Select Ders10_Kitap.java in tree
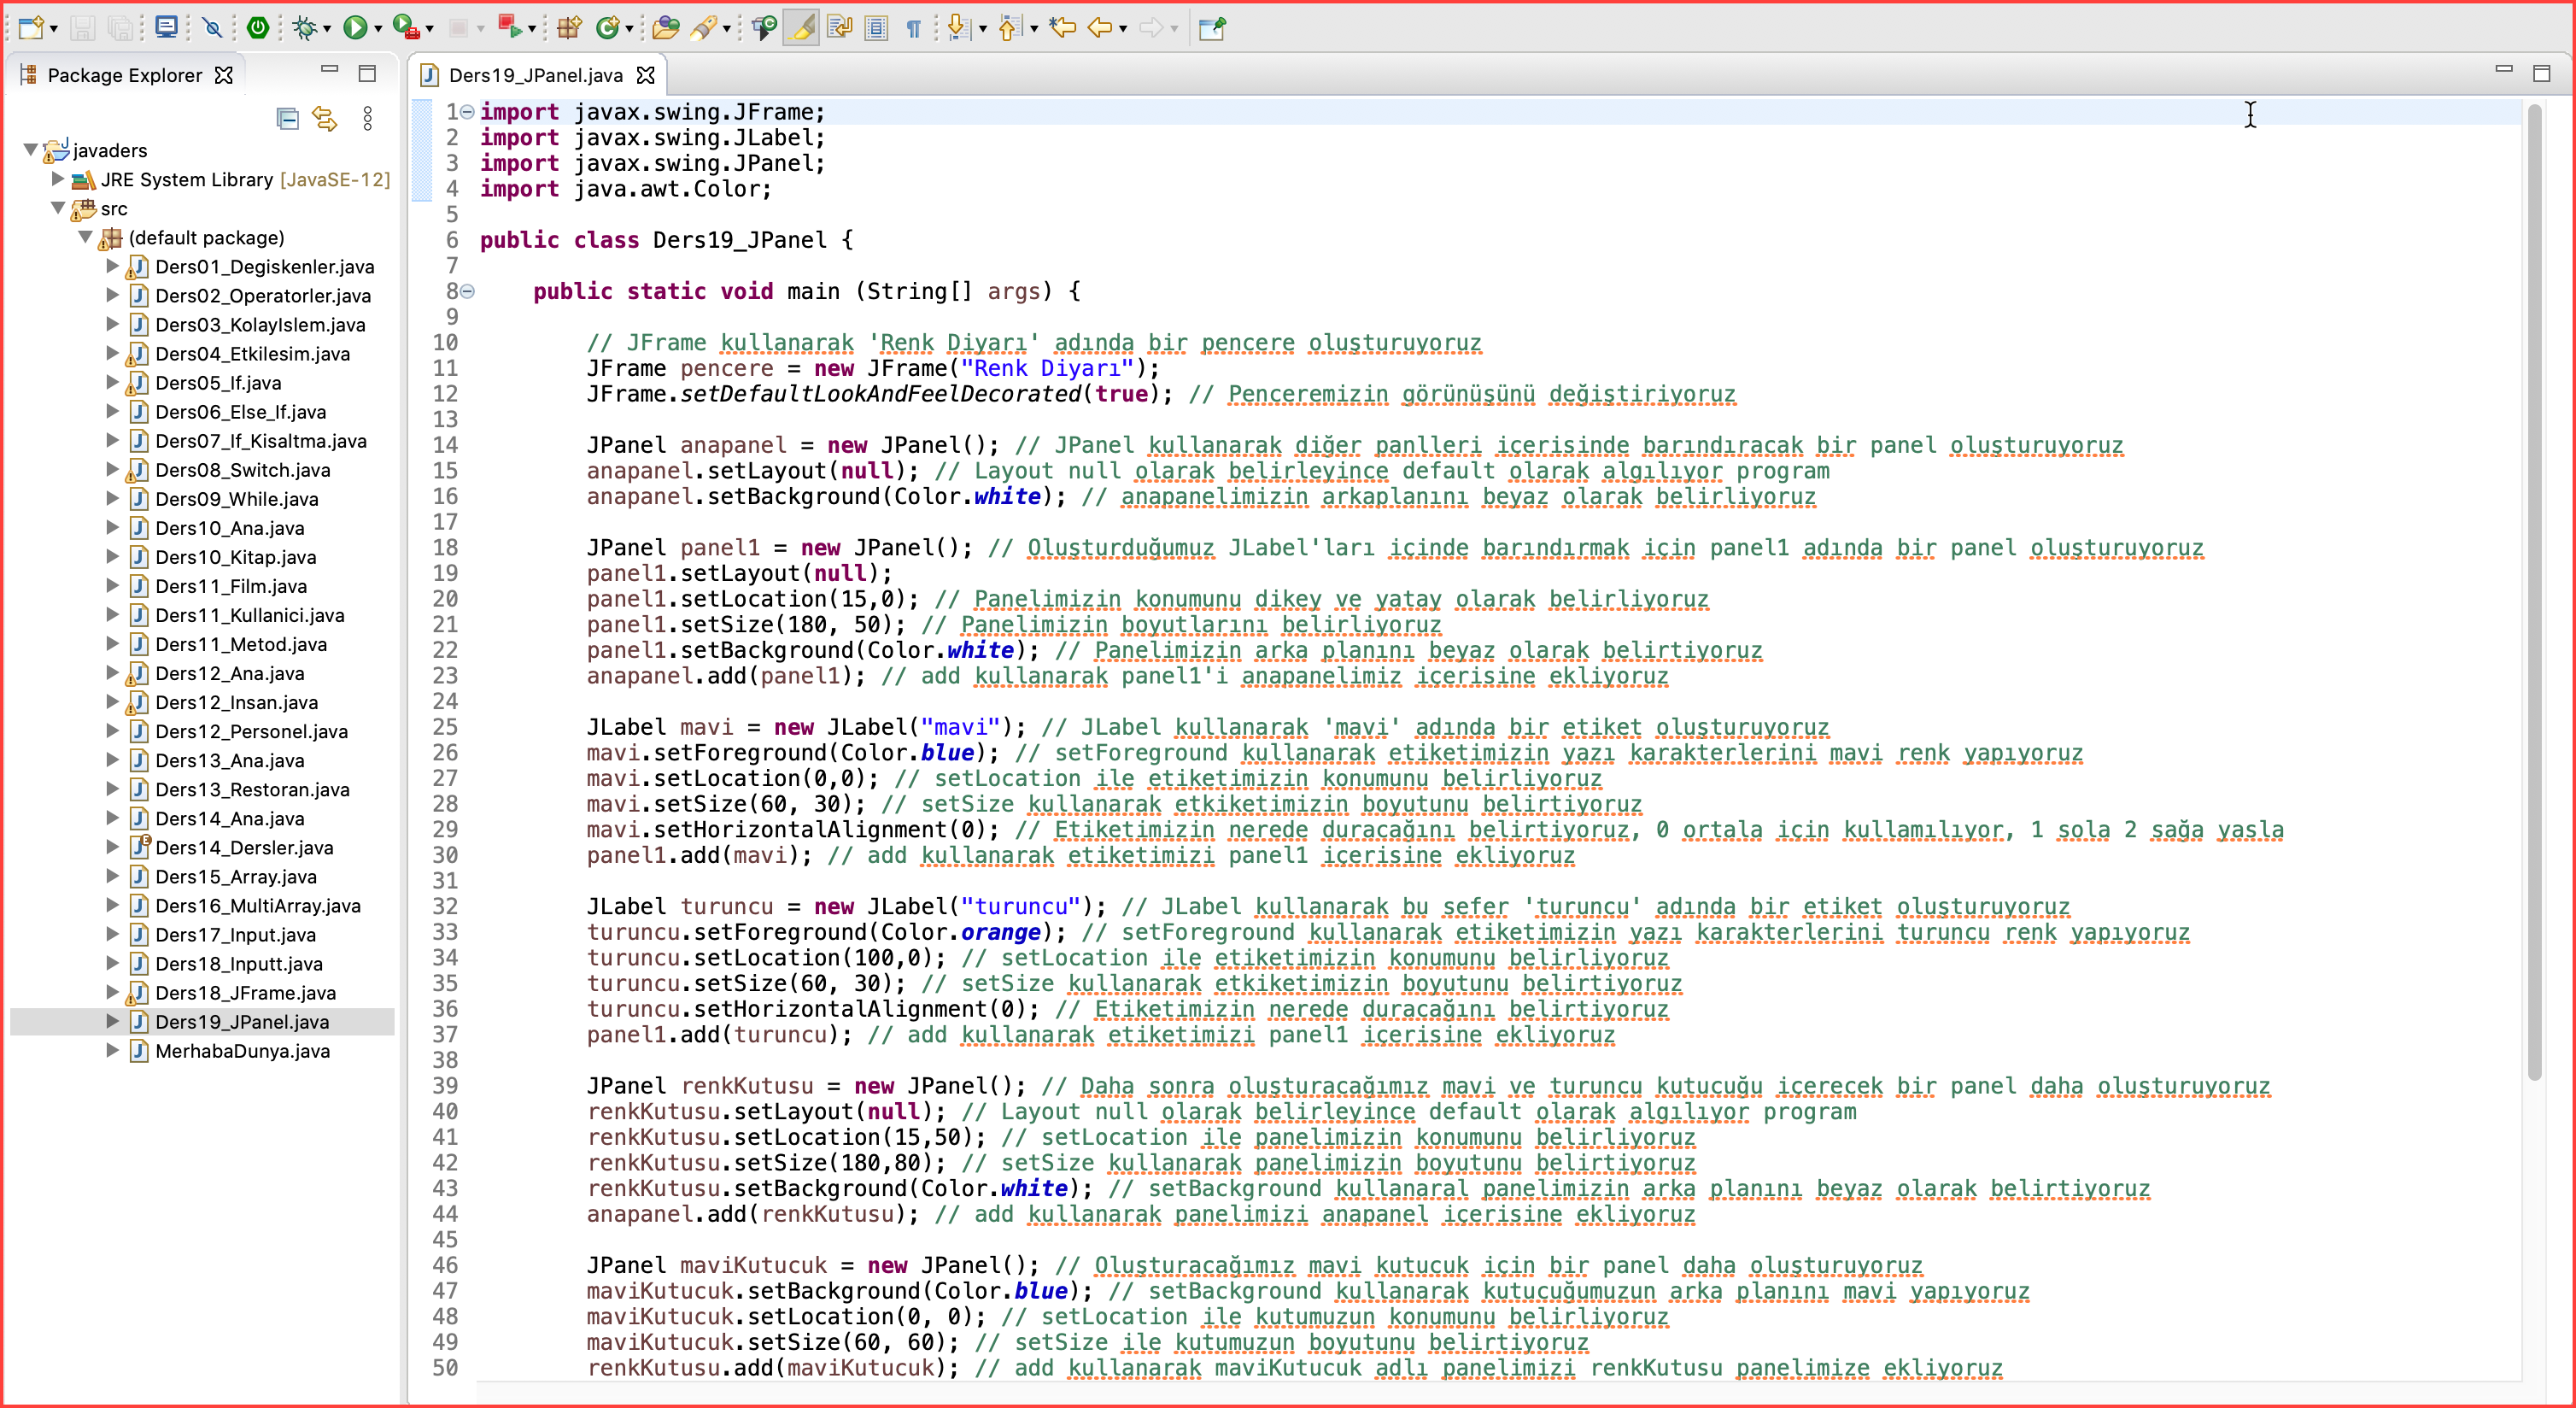 click(x=235, y=557)
